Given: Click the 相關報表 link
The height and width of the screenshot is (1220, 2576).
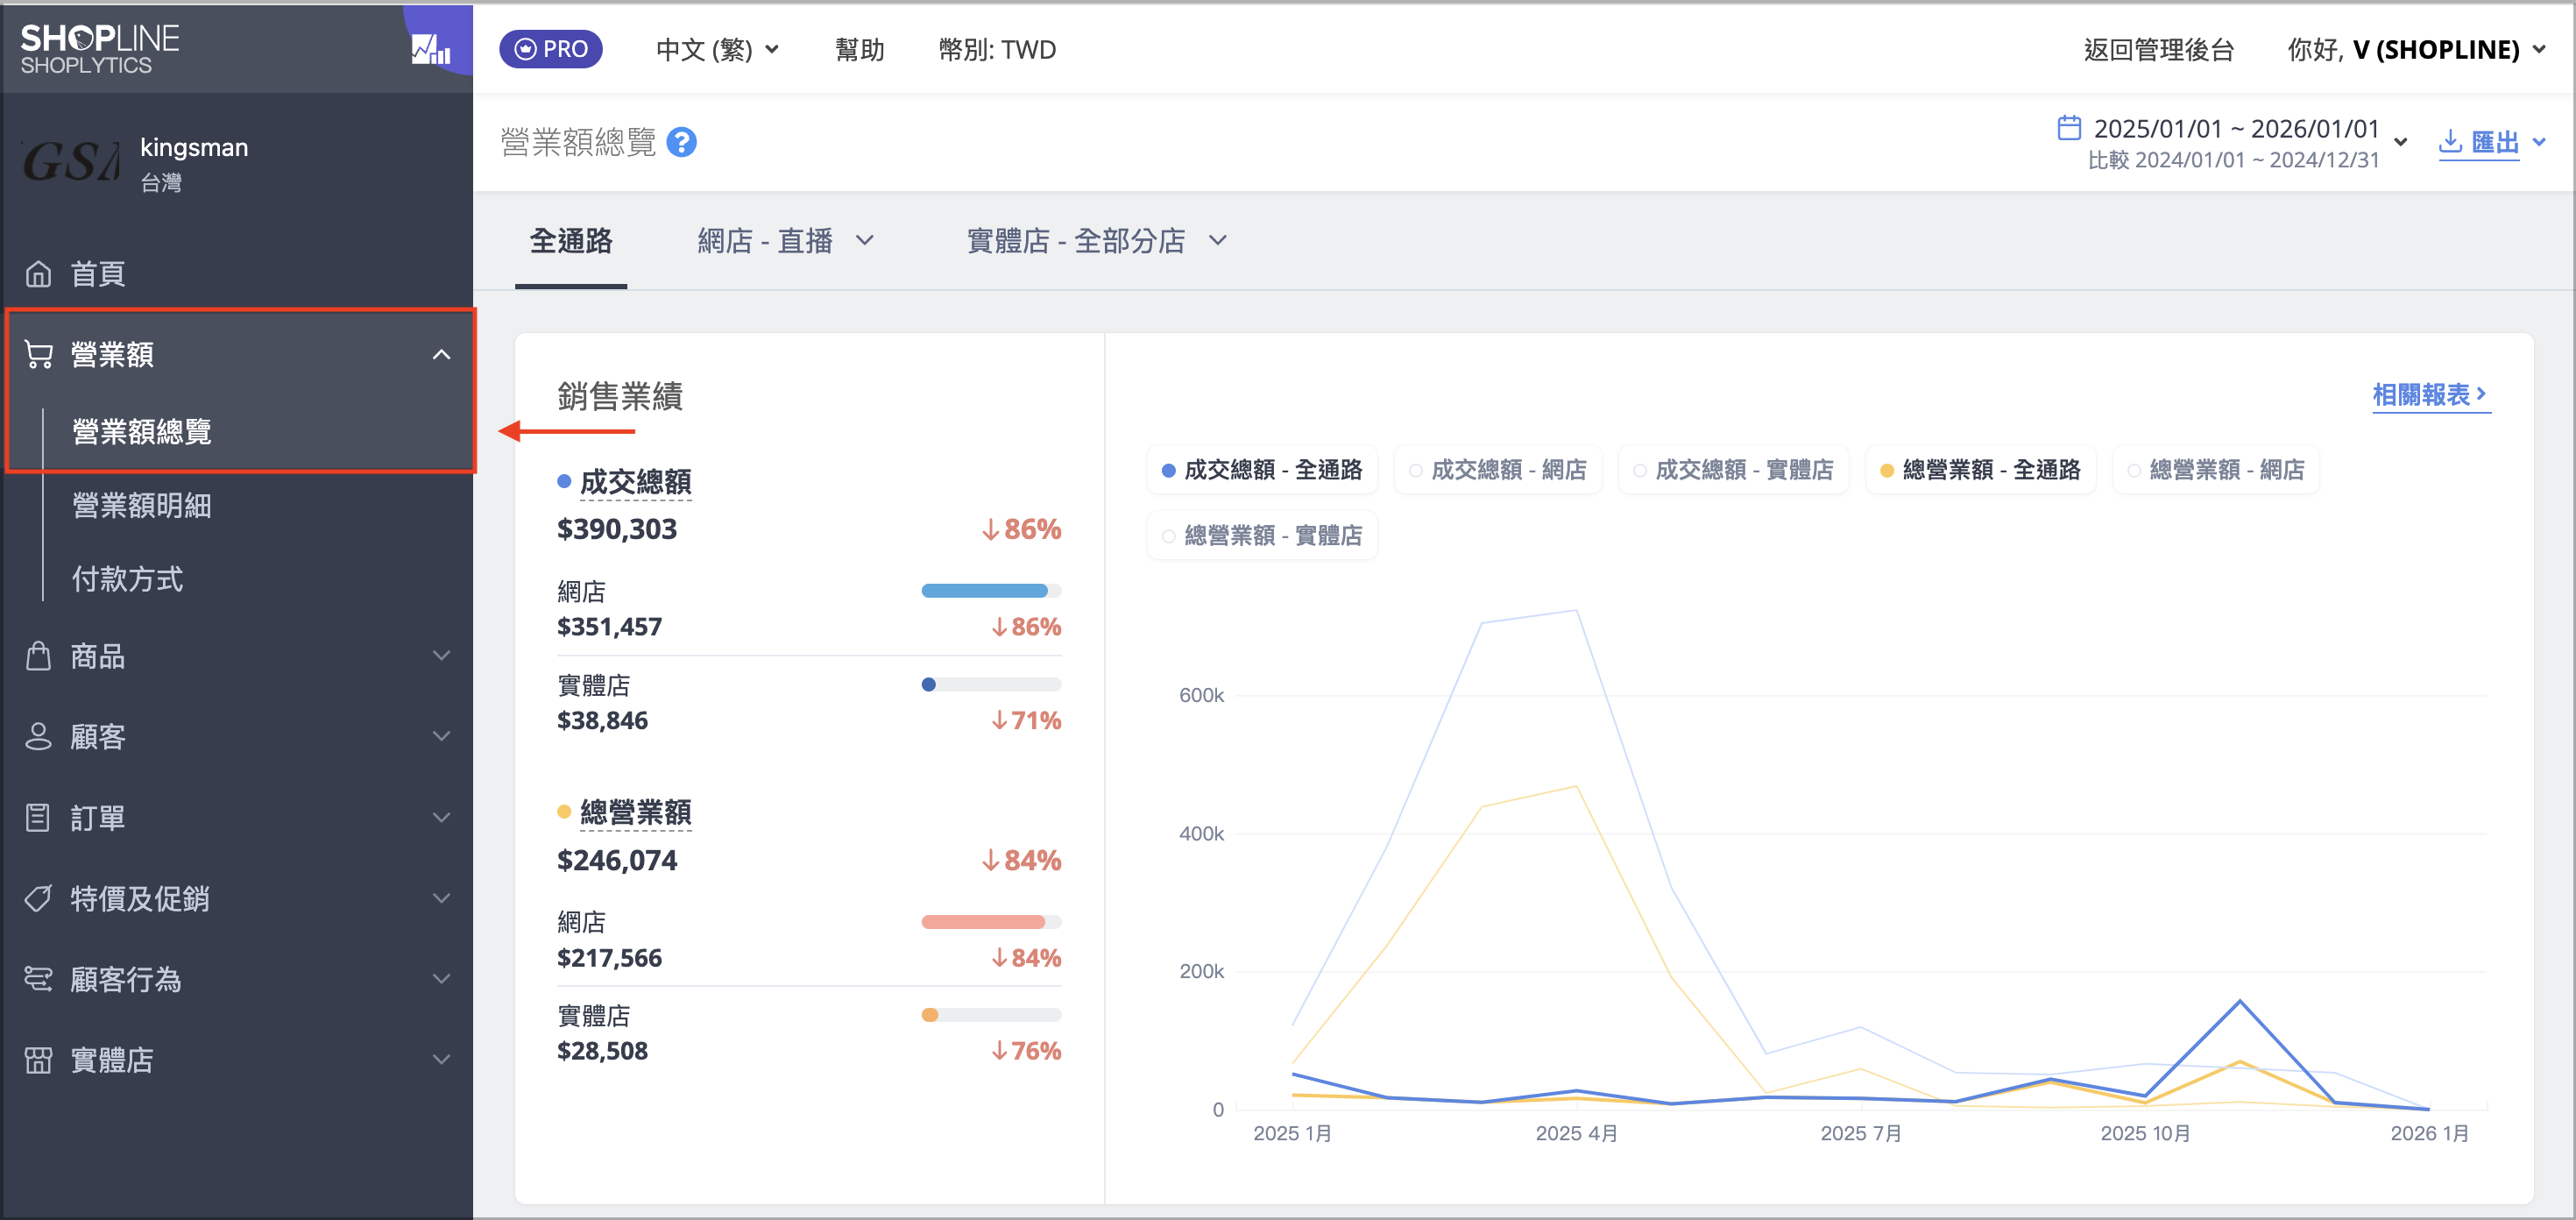Looking at the screenshot, I should tap(2430, 395).
